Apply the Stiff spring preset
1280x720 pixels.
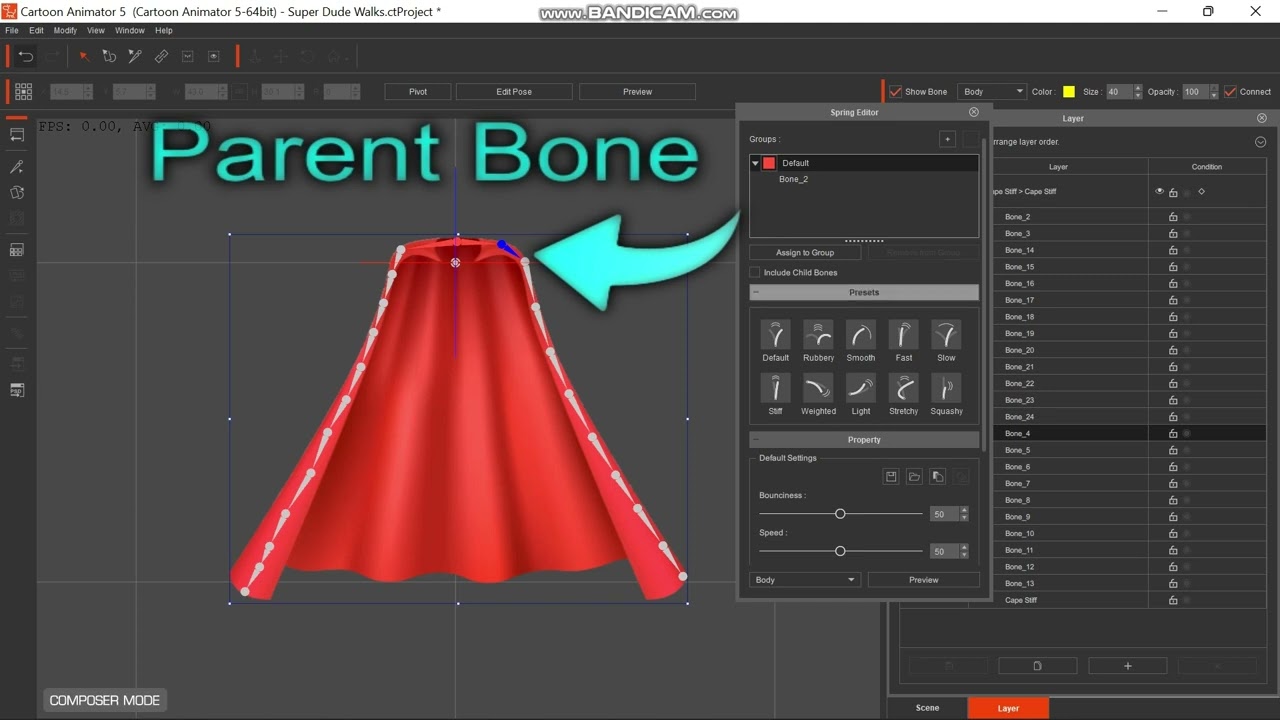776,388
